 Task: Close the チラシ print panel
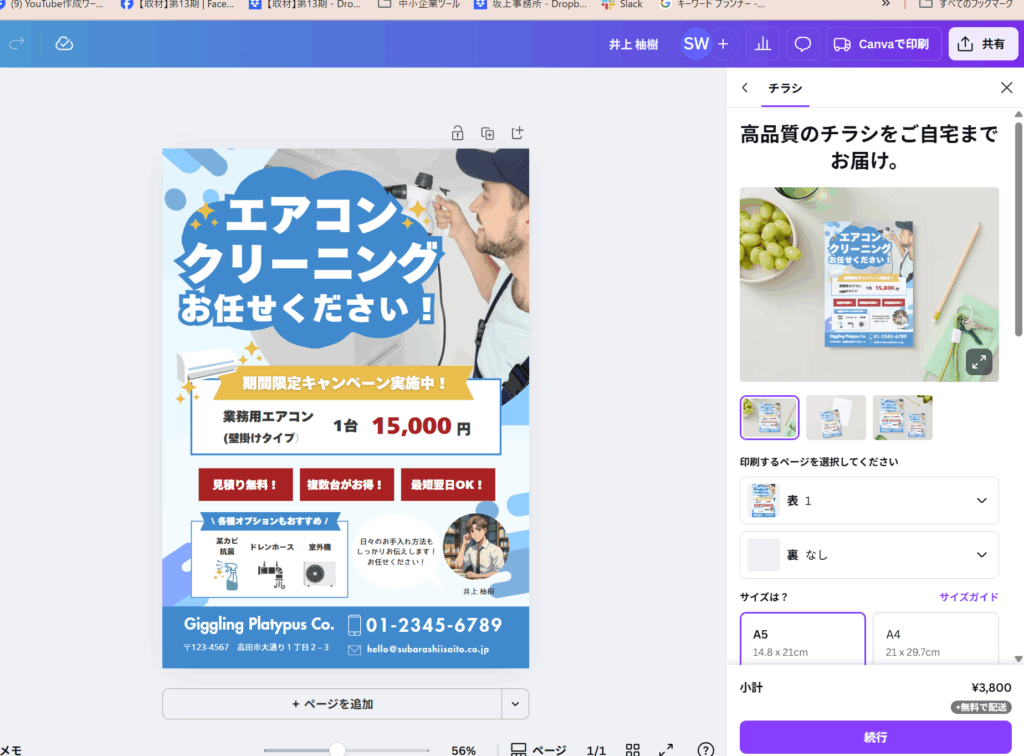coord(1006,87)
